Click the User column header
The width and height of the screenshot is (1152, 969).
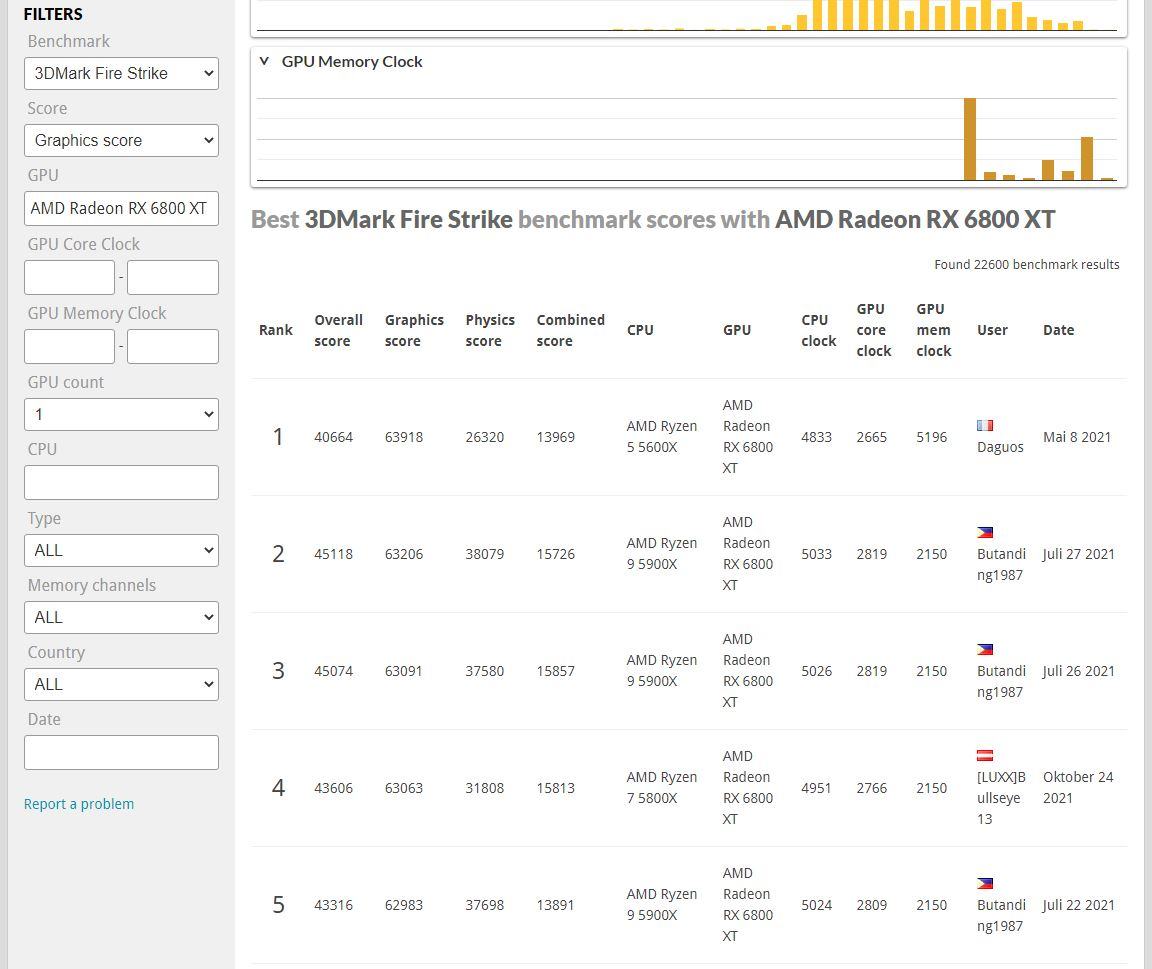point(993,330)
